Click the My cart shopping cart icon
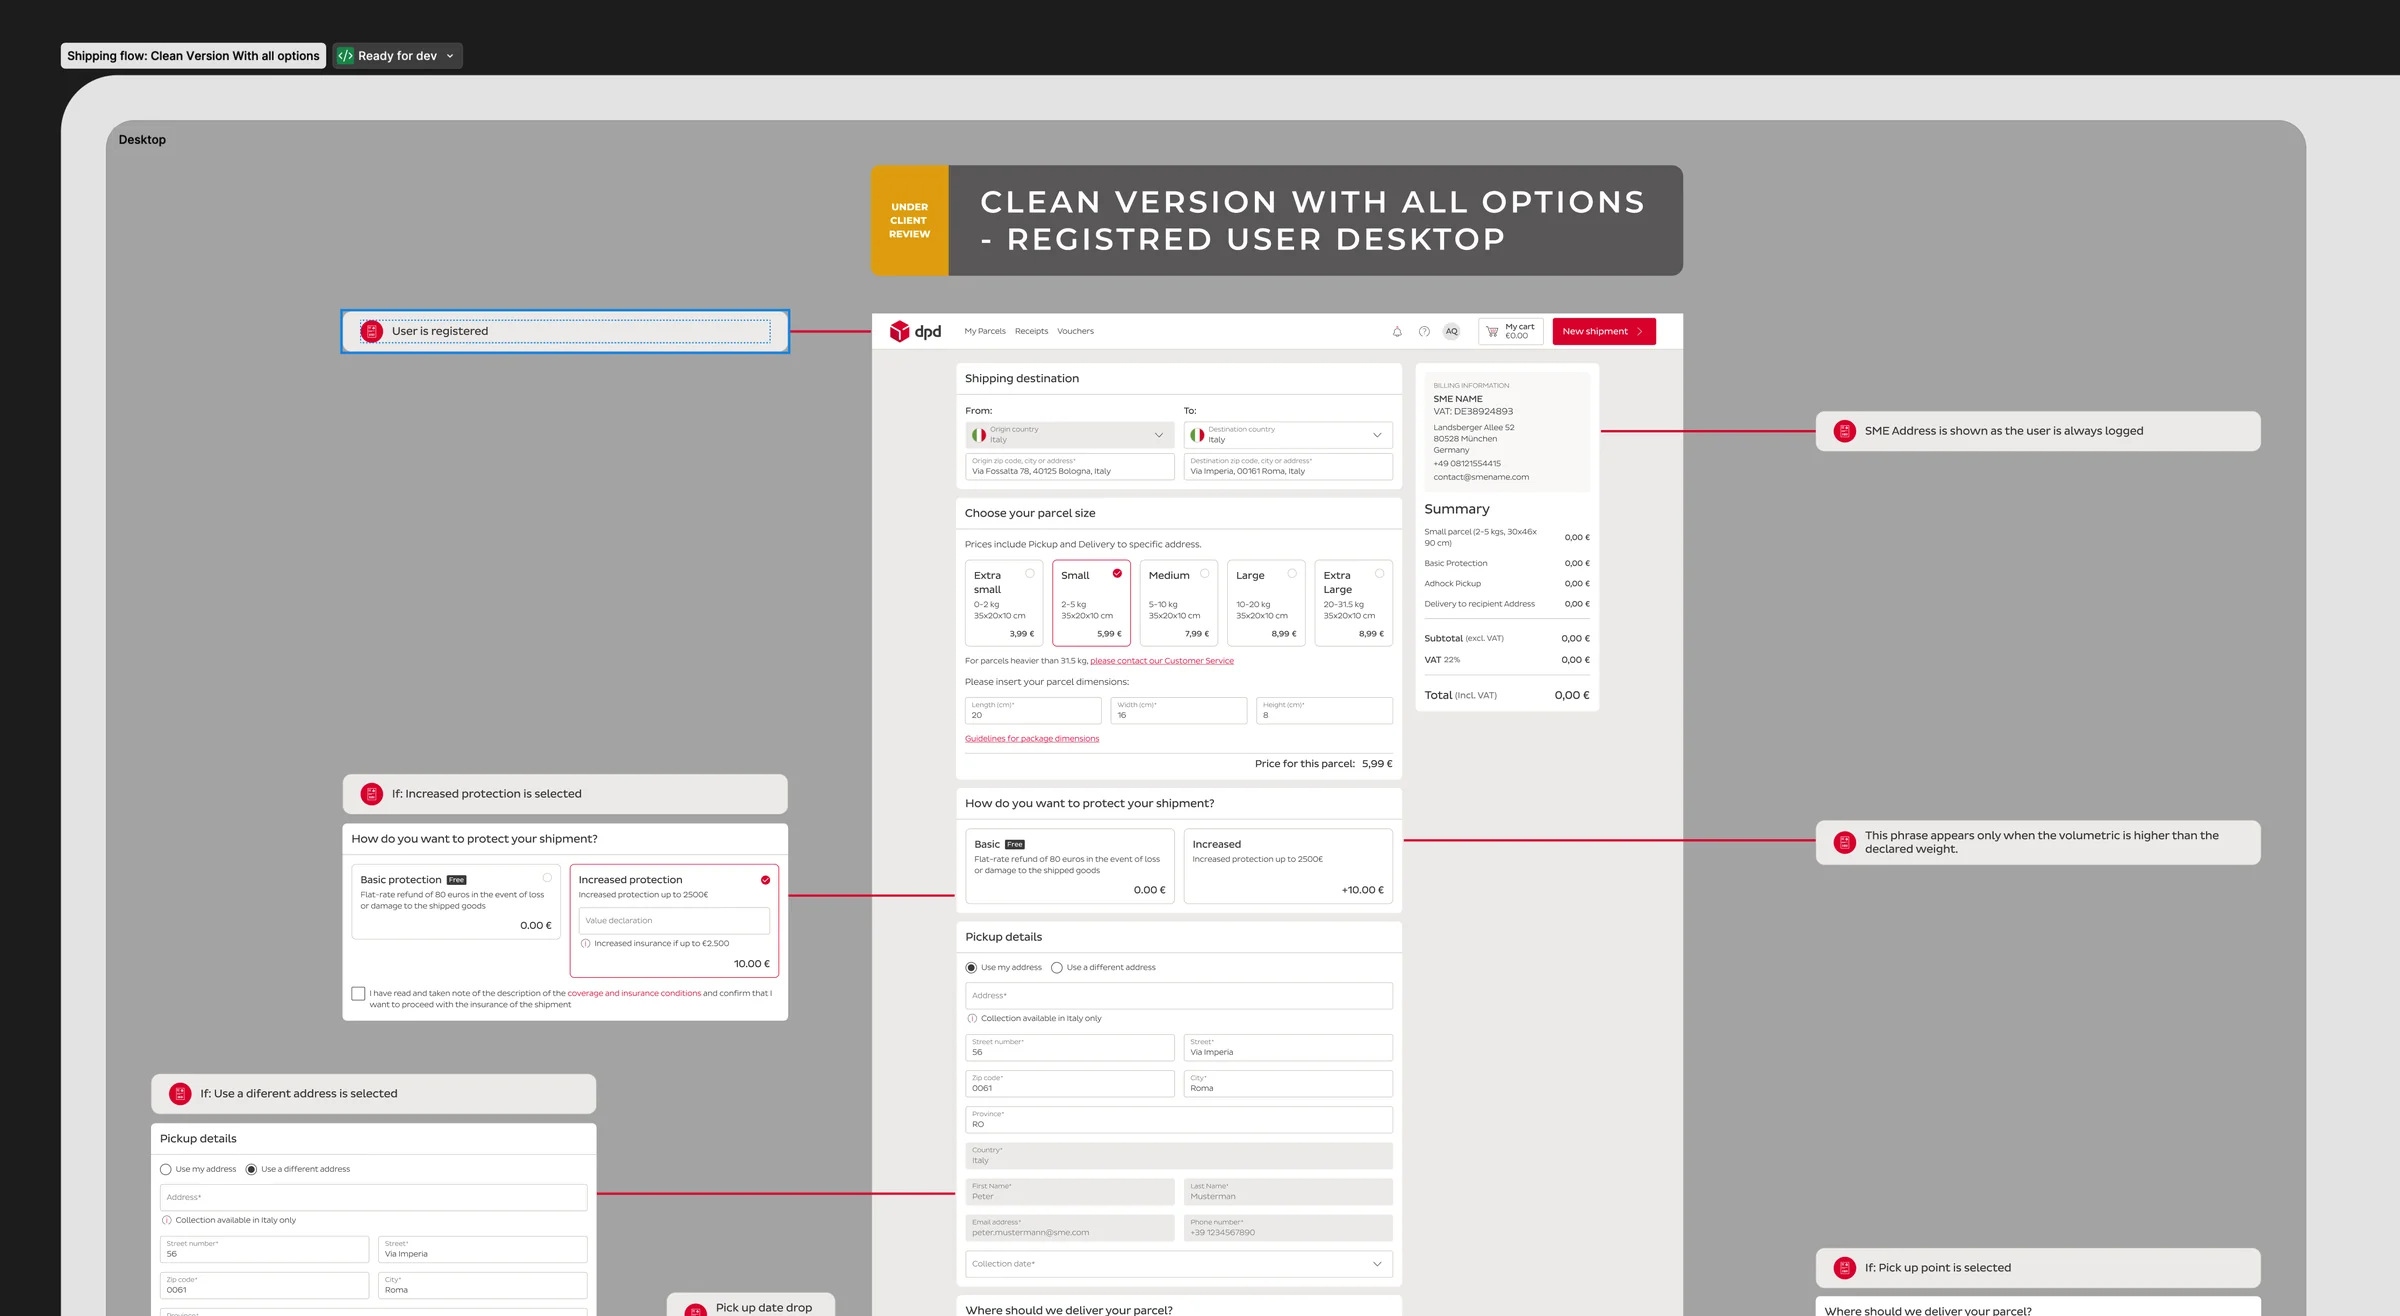2400x1316 pixels. pos(1492,332)
